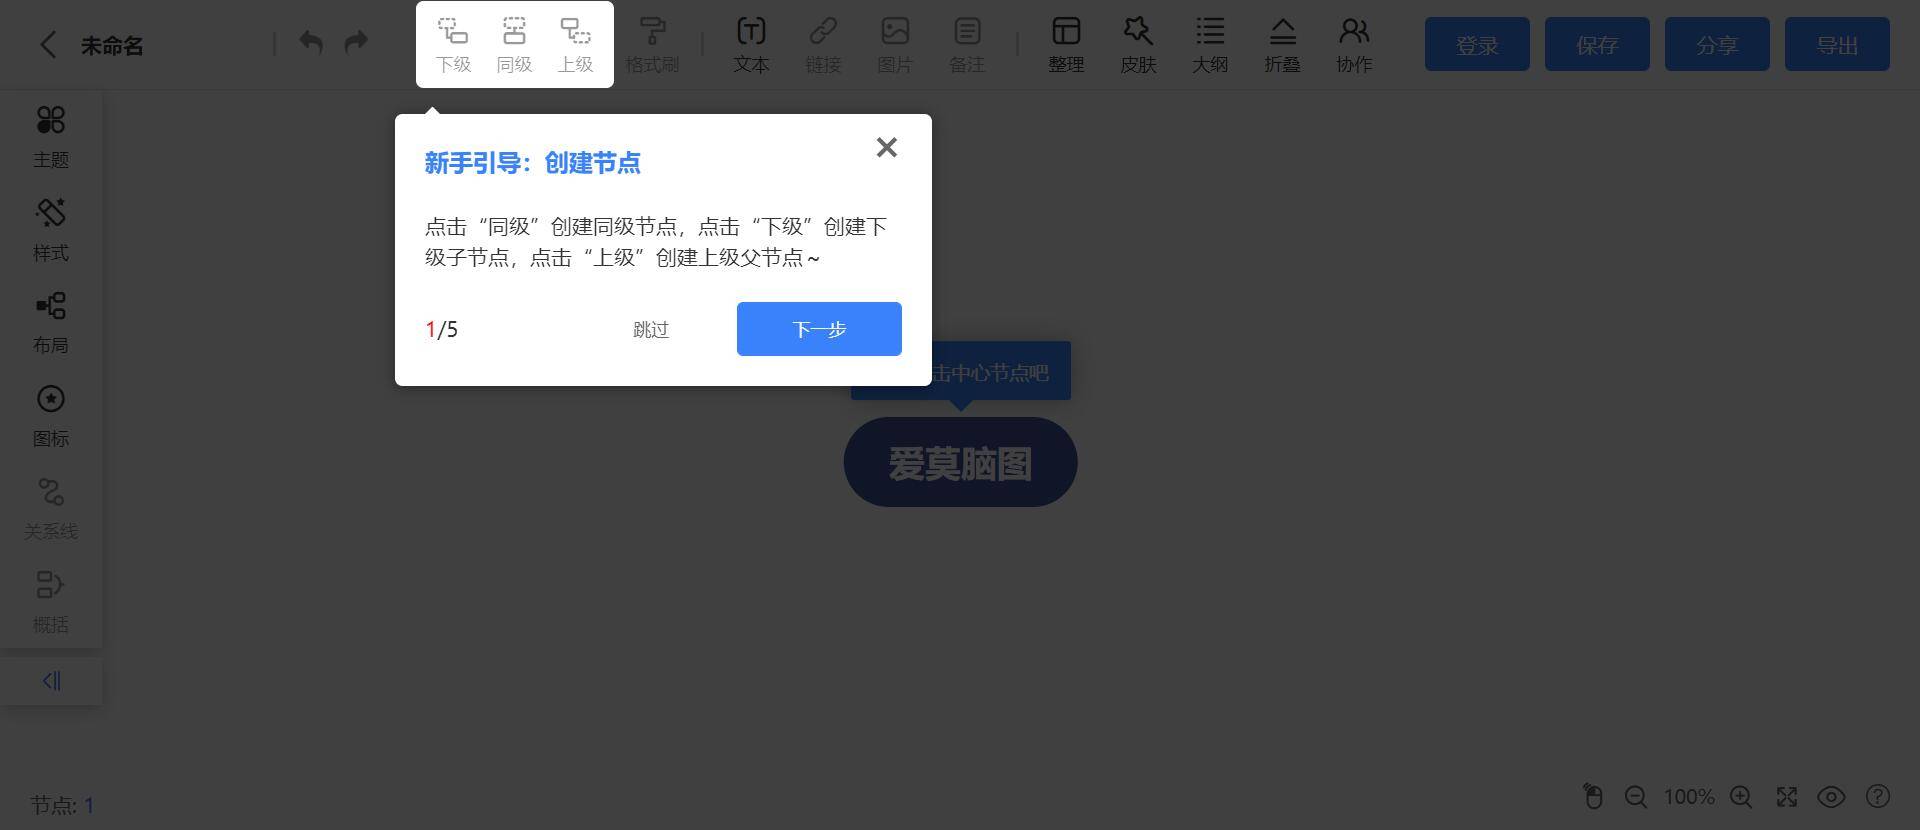Viewport: 1920px width, 830px height.
Task: Open the 主题 theme panel
Action: point(51,138)
